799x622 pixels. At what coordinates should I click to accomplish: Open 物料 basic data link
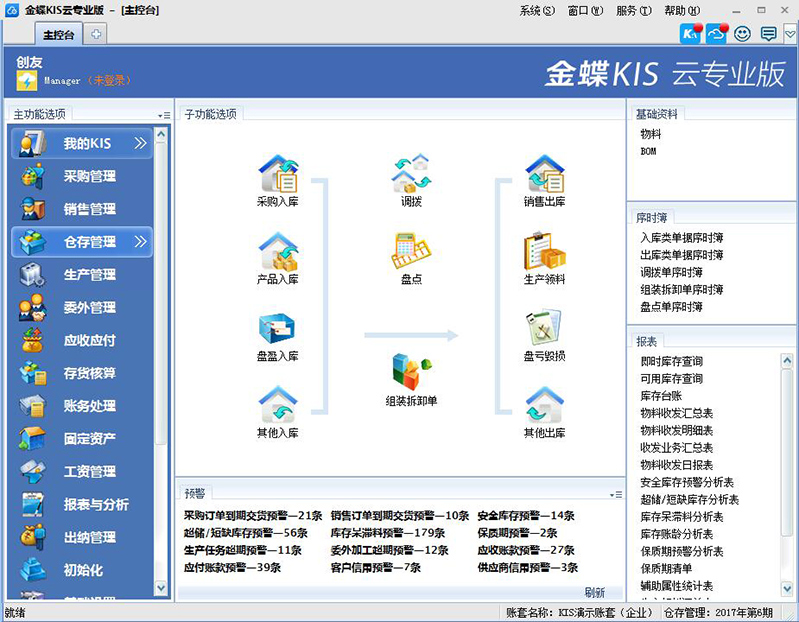pyautogui.click(x=651, y=134)
